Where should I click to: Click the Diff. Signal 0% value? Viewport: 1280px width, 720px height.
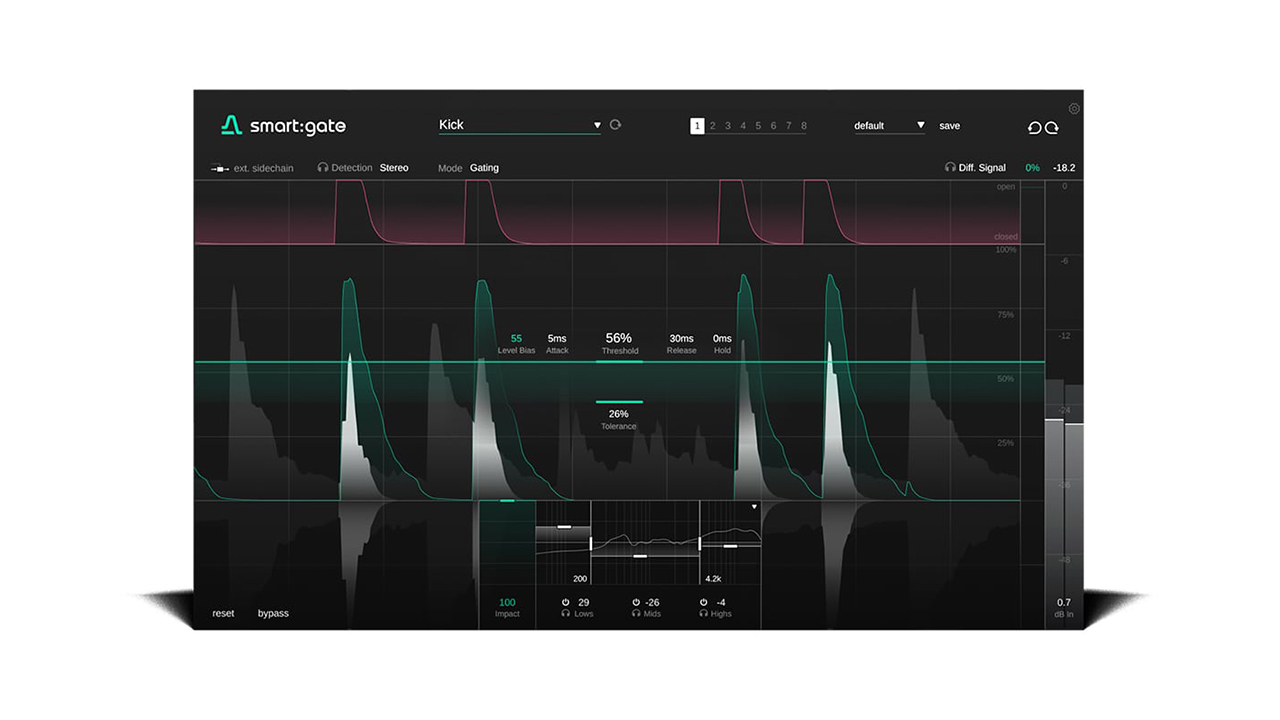point(1033,168)
